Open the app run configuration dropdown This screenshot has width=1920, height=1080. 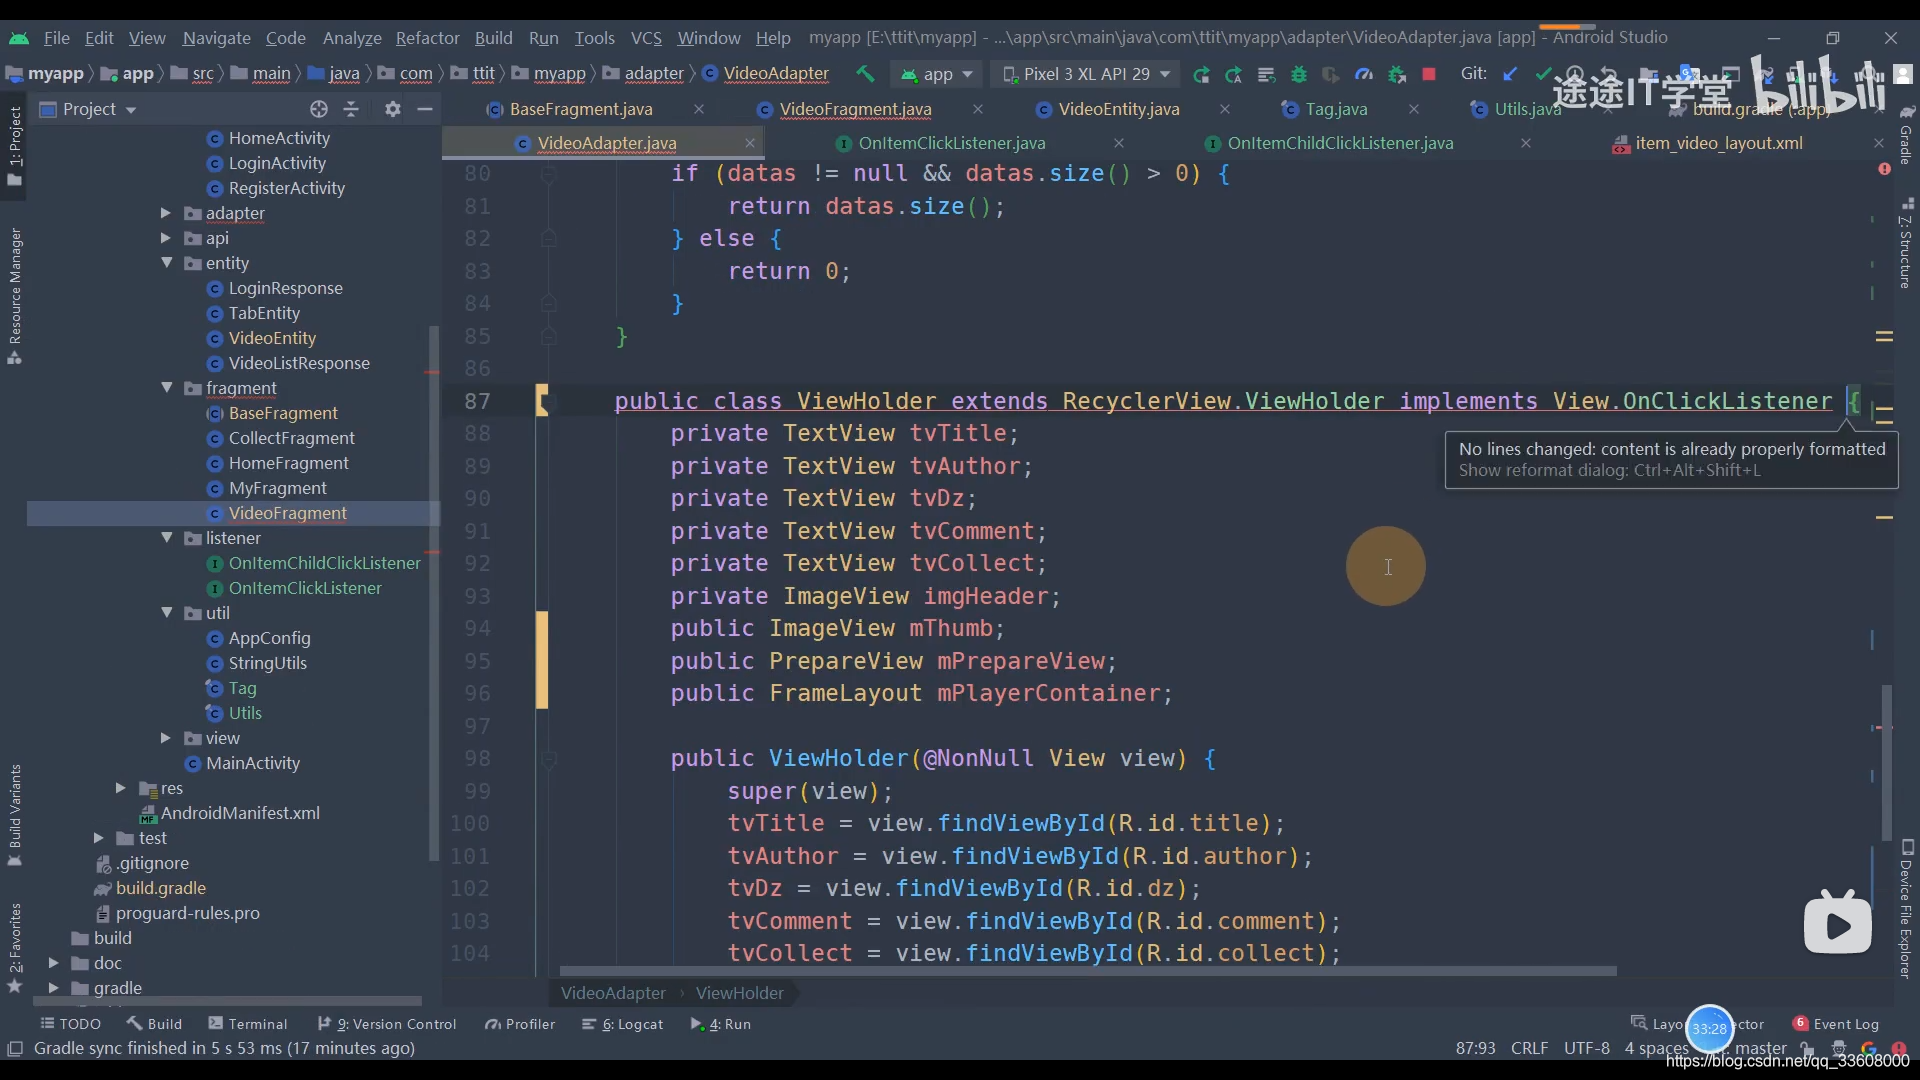[937, 74]
